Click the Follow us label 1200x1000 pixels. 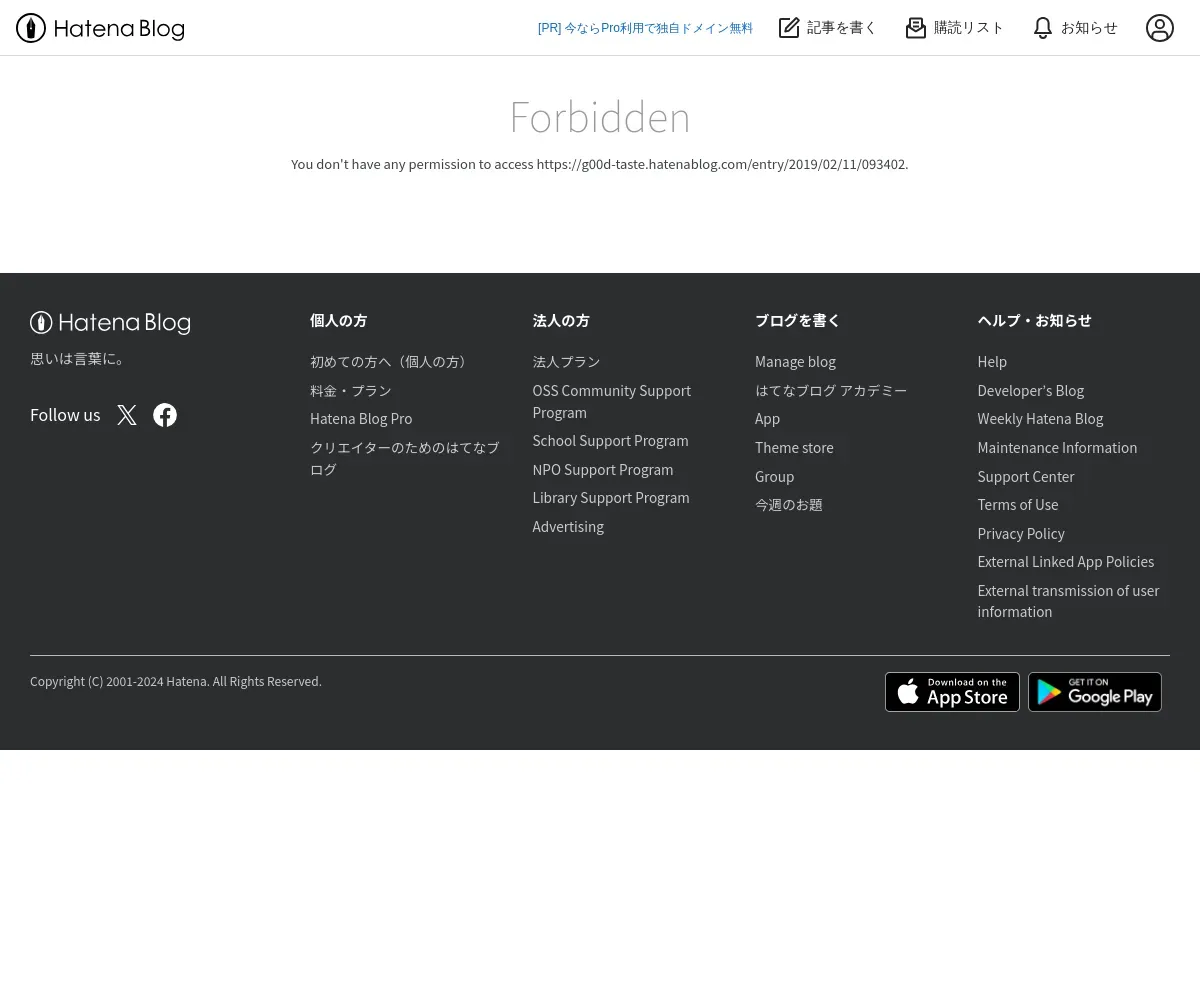pos(65,415)
